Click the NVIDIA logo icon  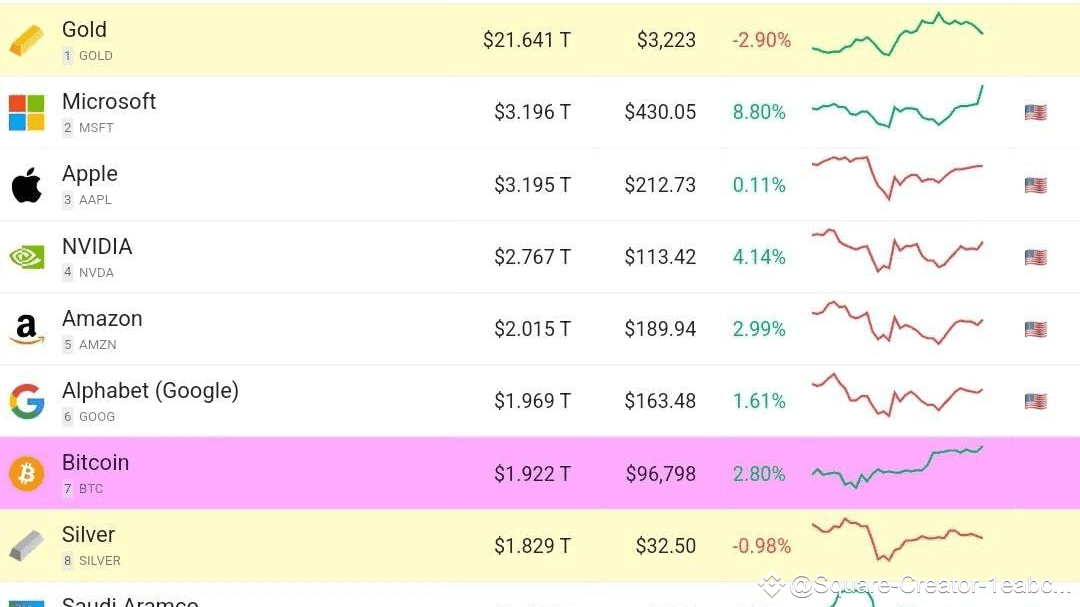pos(27,257)
